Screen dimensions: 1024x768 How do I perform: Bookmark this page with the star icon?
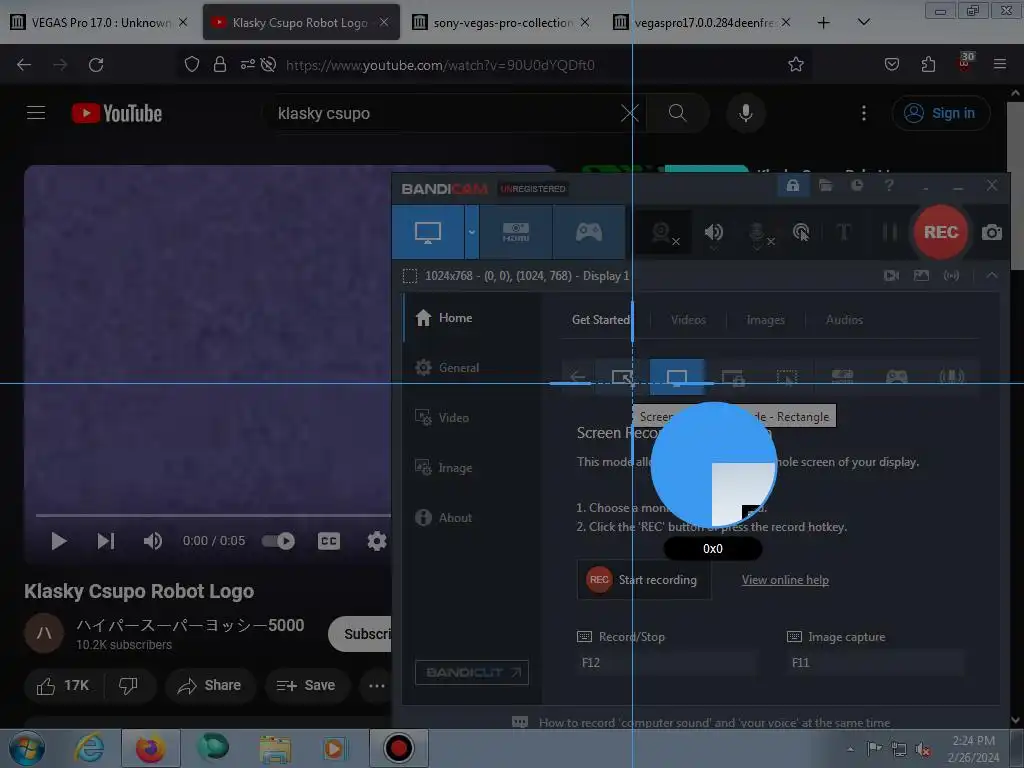pos(795,65)
